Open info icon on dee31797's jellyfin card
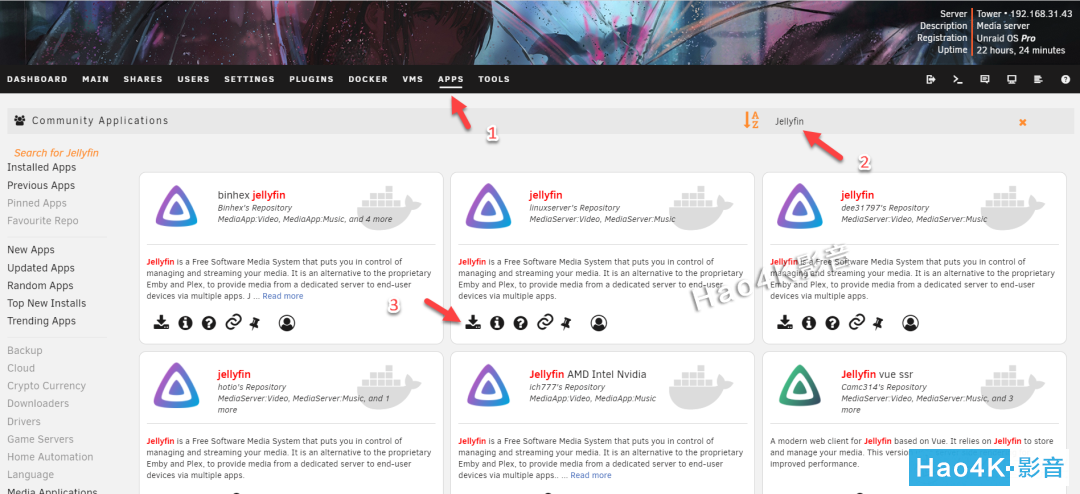This screenshot has height=494, width=1080. 809,322
